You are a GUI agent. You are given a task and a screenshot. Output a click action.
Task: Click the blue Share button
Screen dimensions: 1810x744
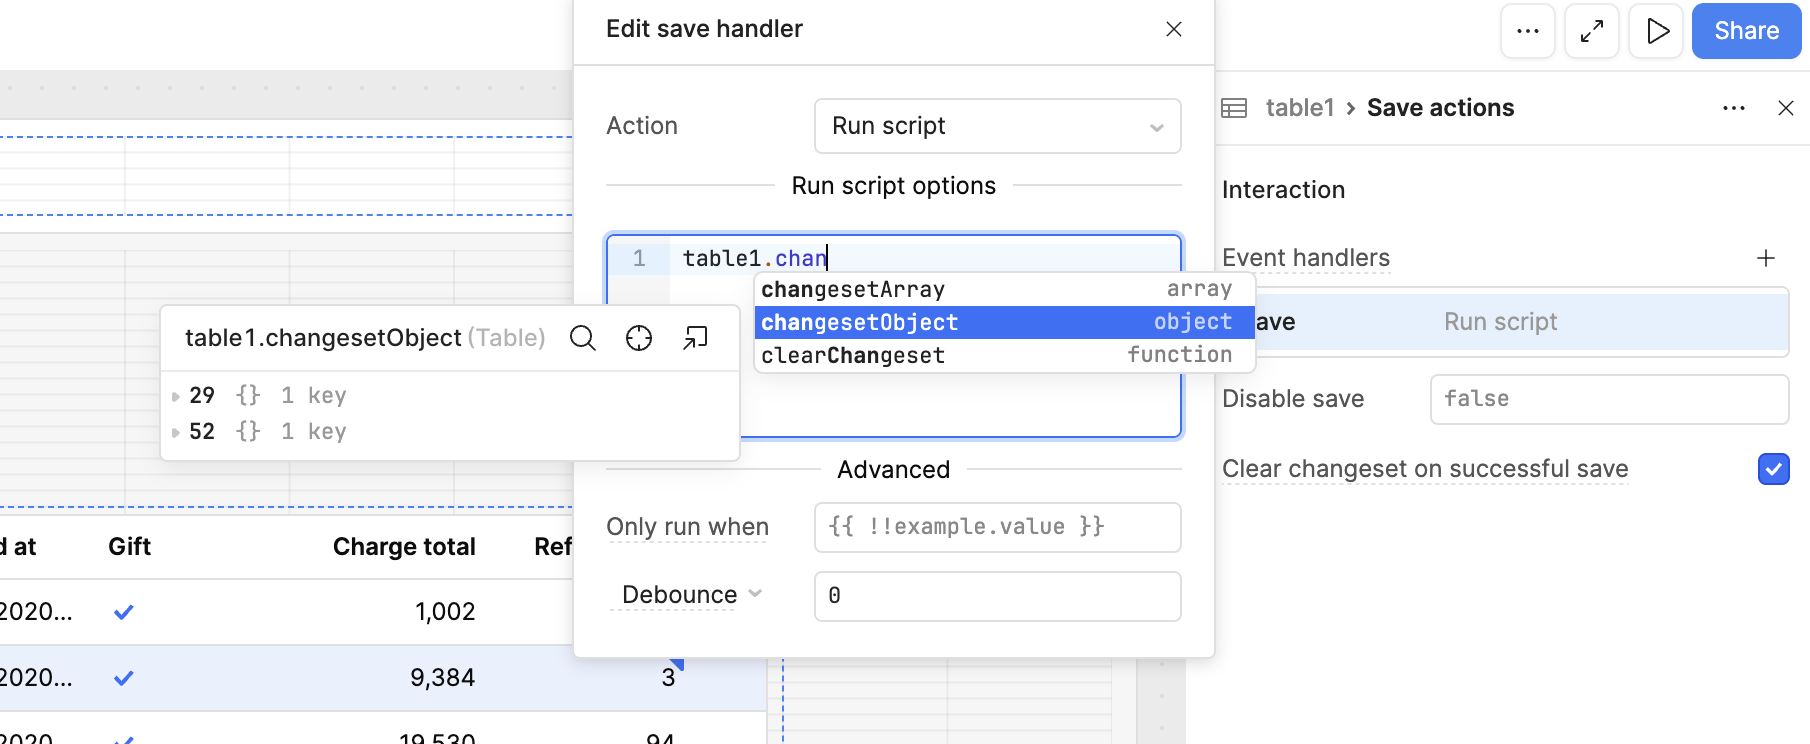click(x=1746, y=31)
